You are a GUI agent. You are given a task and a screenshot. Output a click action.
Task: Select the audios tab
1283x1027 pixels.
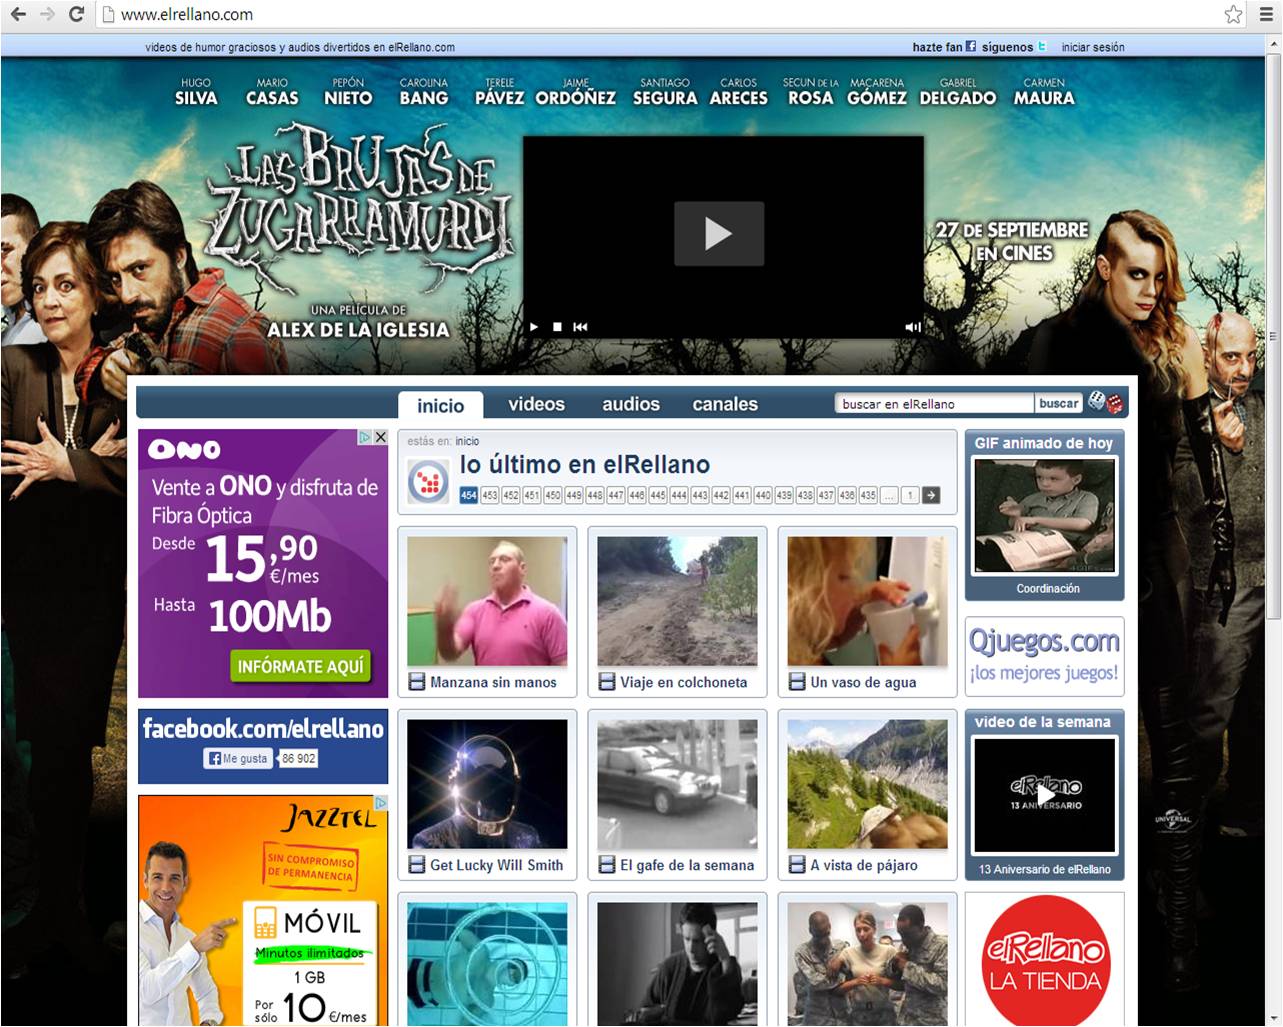630,404
